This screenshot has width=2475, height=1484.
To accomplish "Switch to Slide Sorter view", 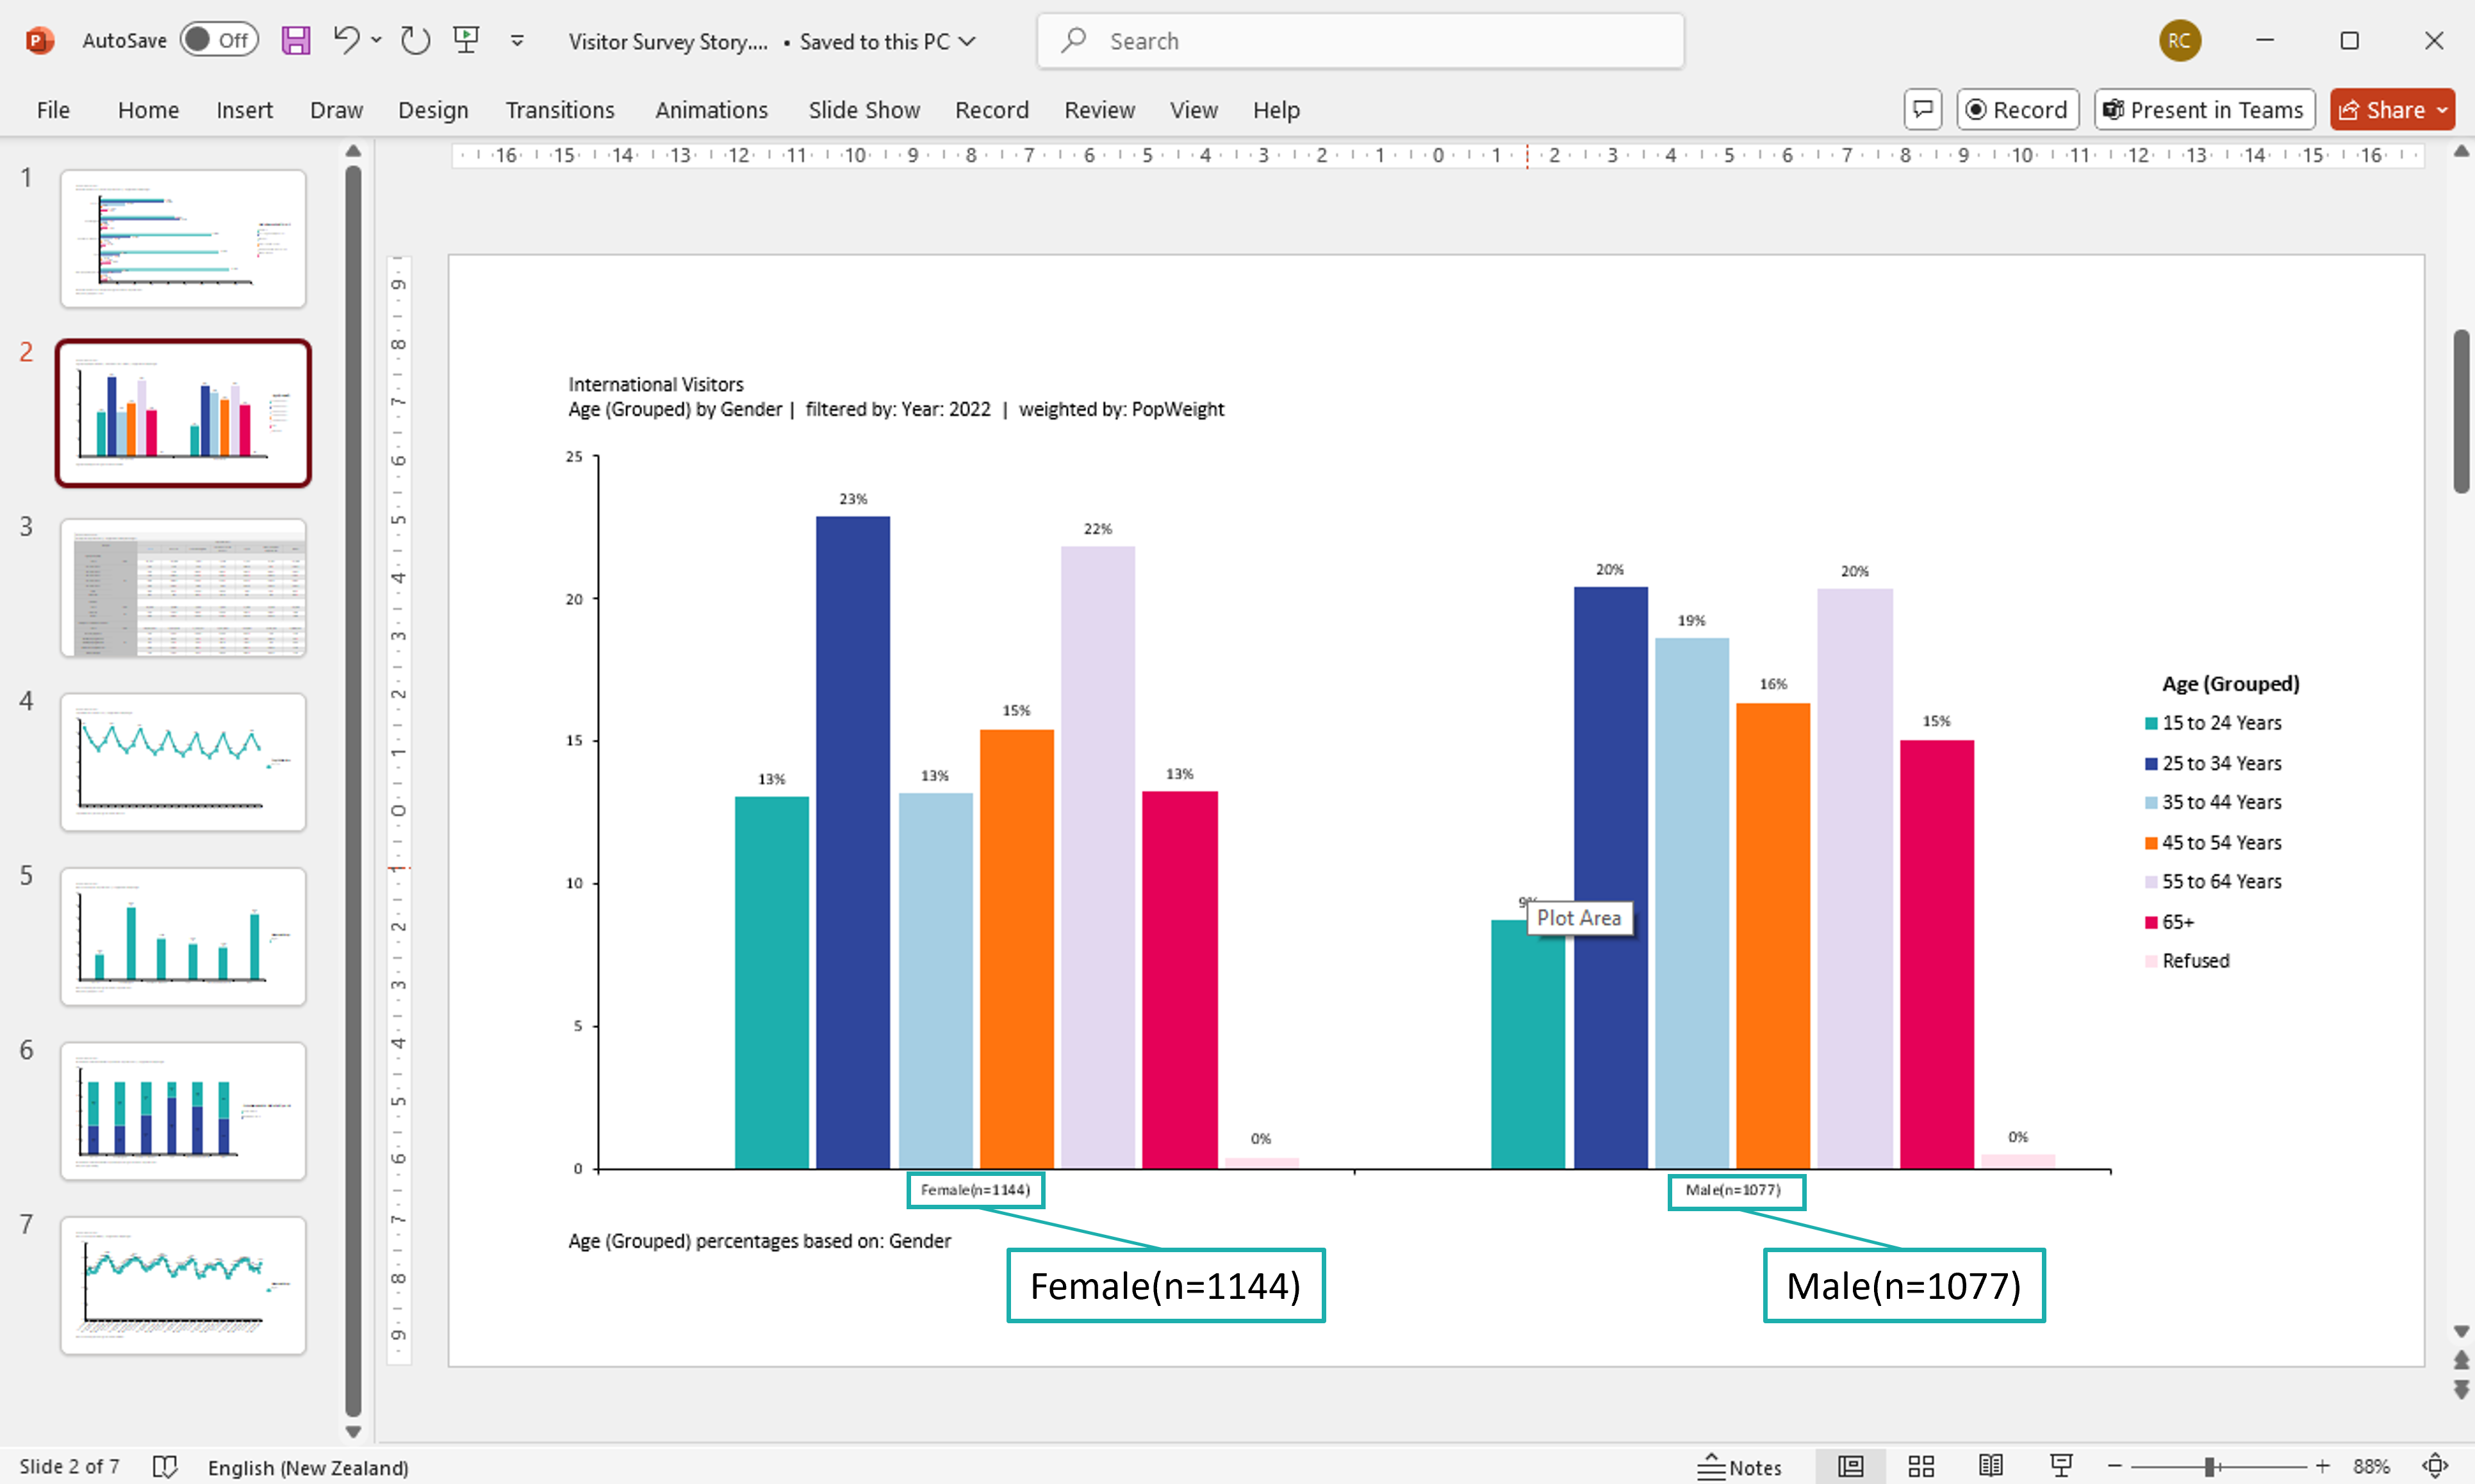I will 1921,1467.
